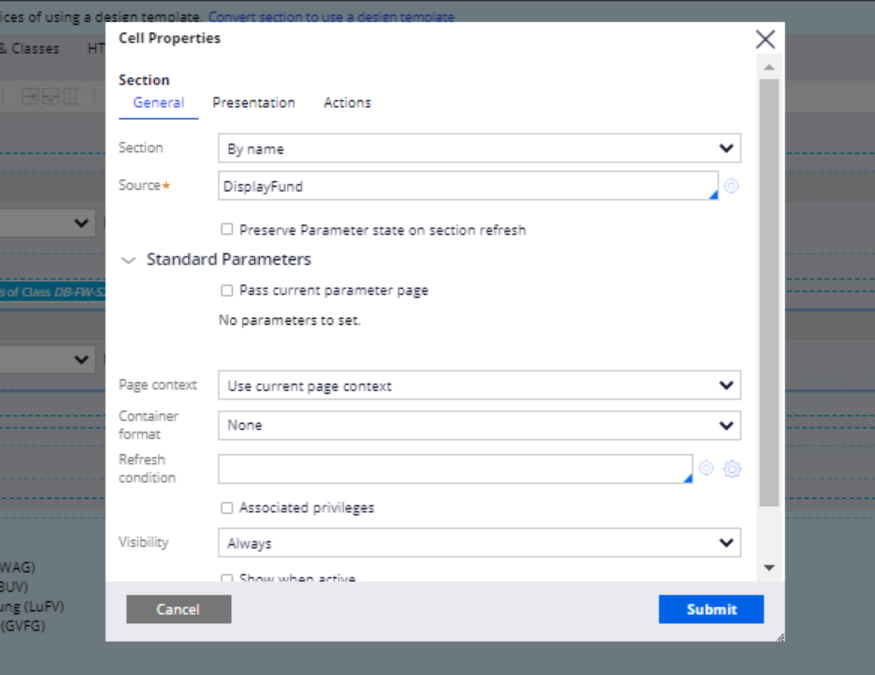The image size is (875, 675).
Task: Click the column layout icon in the toolbar
Action: pyautogui.click(x=68, y=95)
